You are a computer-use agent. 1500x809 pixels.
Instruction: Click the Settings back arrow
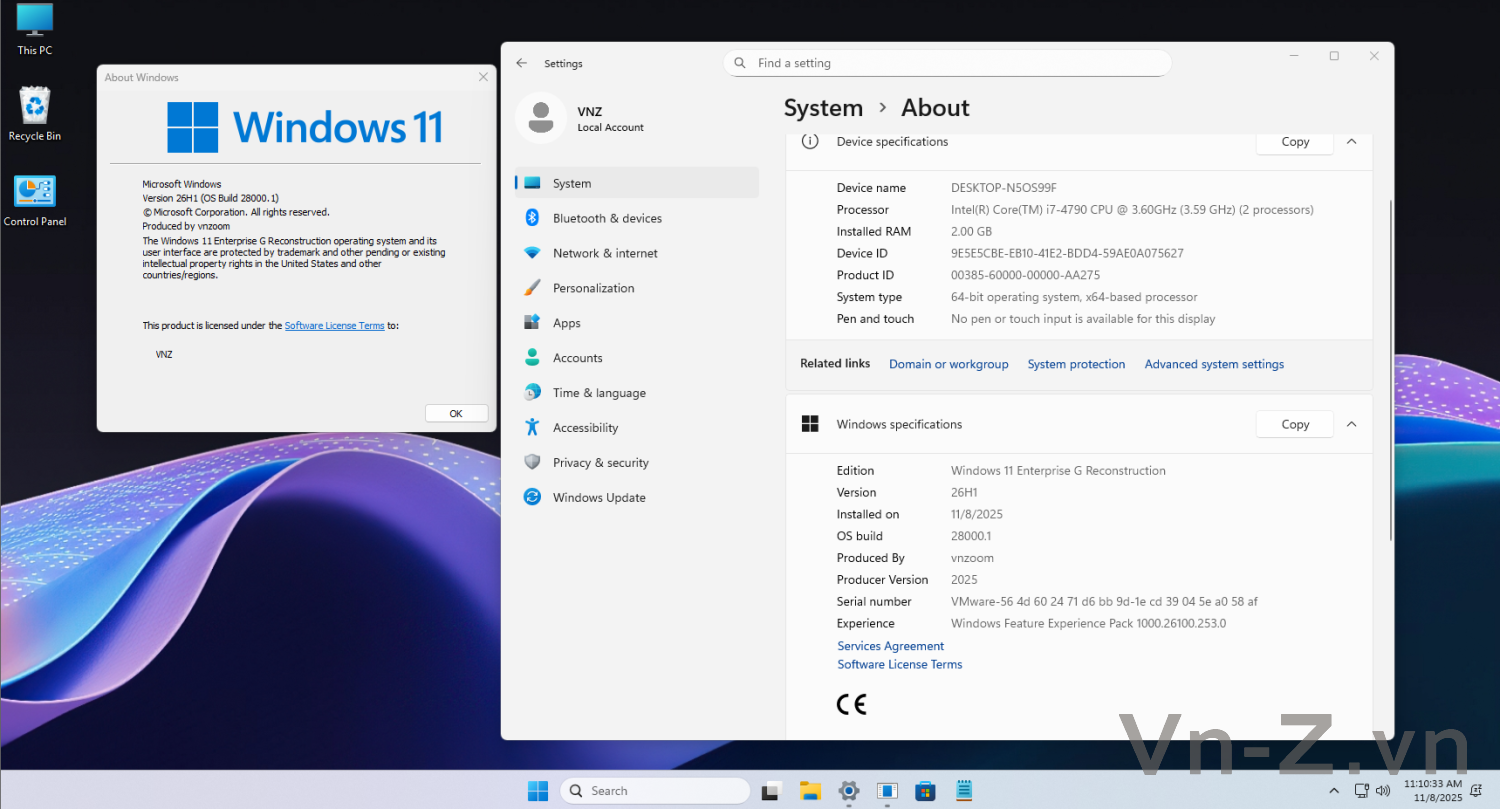(521, 63)
